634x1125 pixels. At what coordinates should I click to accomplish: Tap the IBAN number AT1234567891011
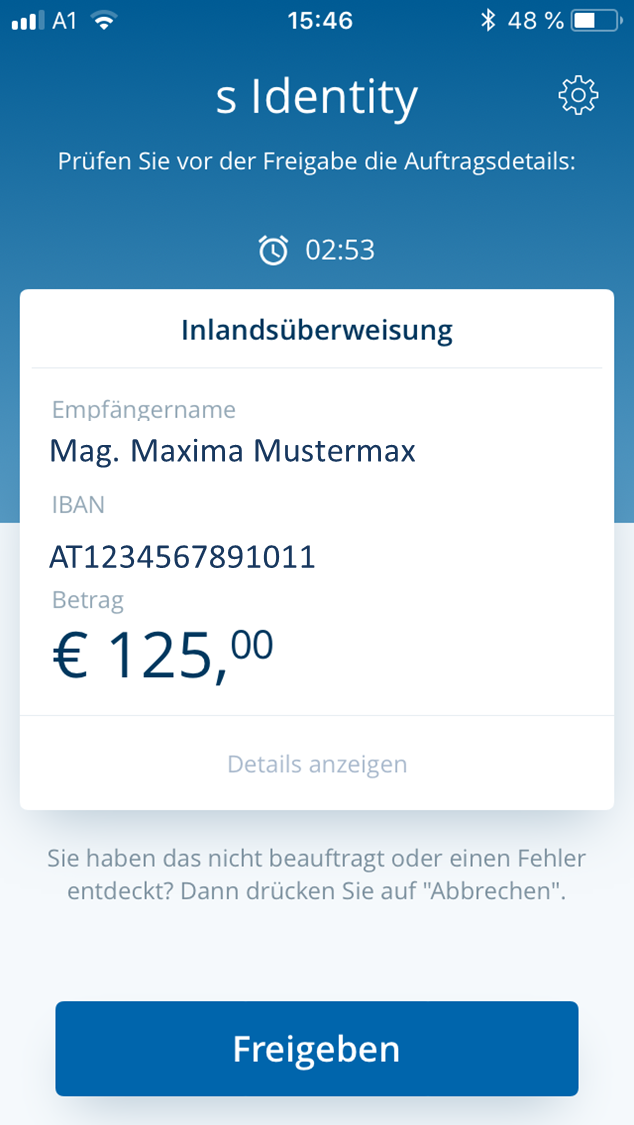182,557
